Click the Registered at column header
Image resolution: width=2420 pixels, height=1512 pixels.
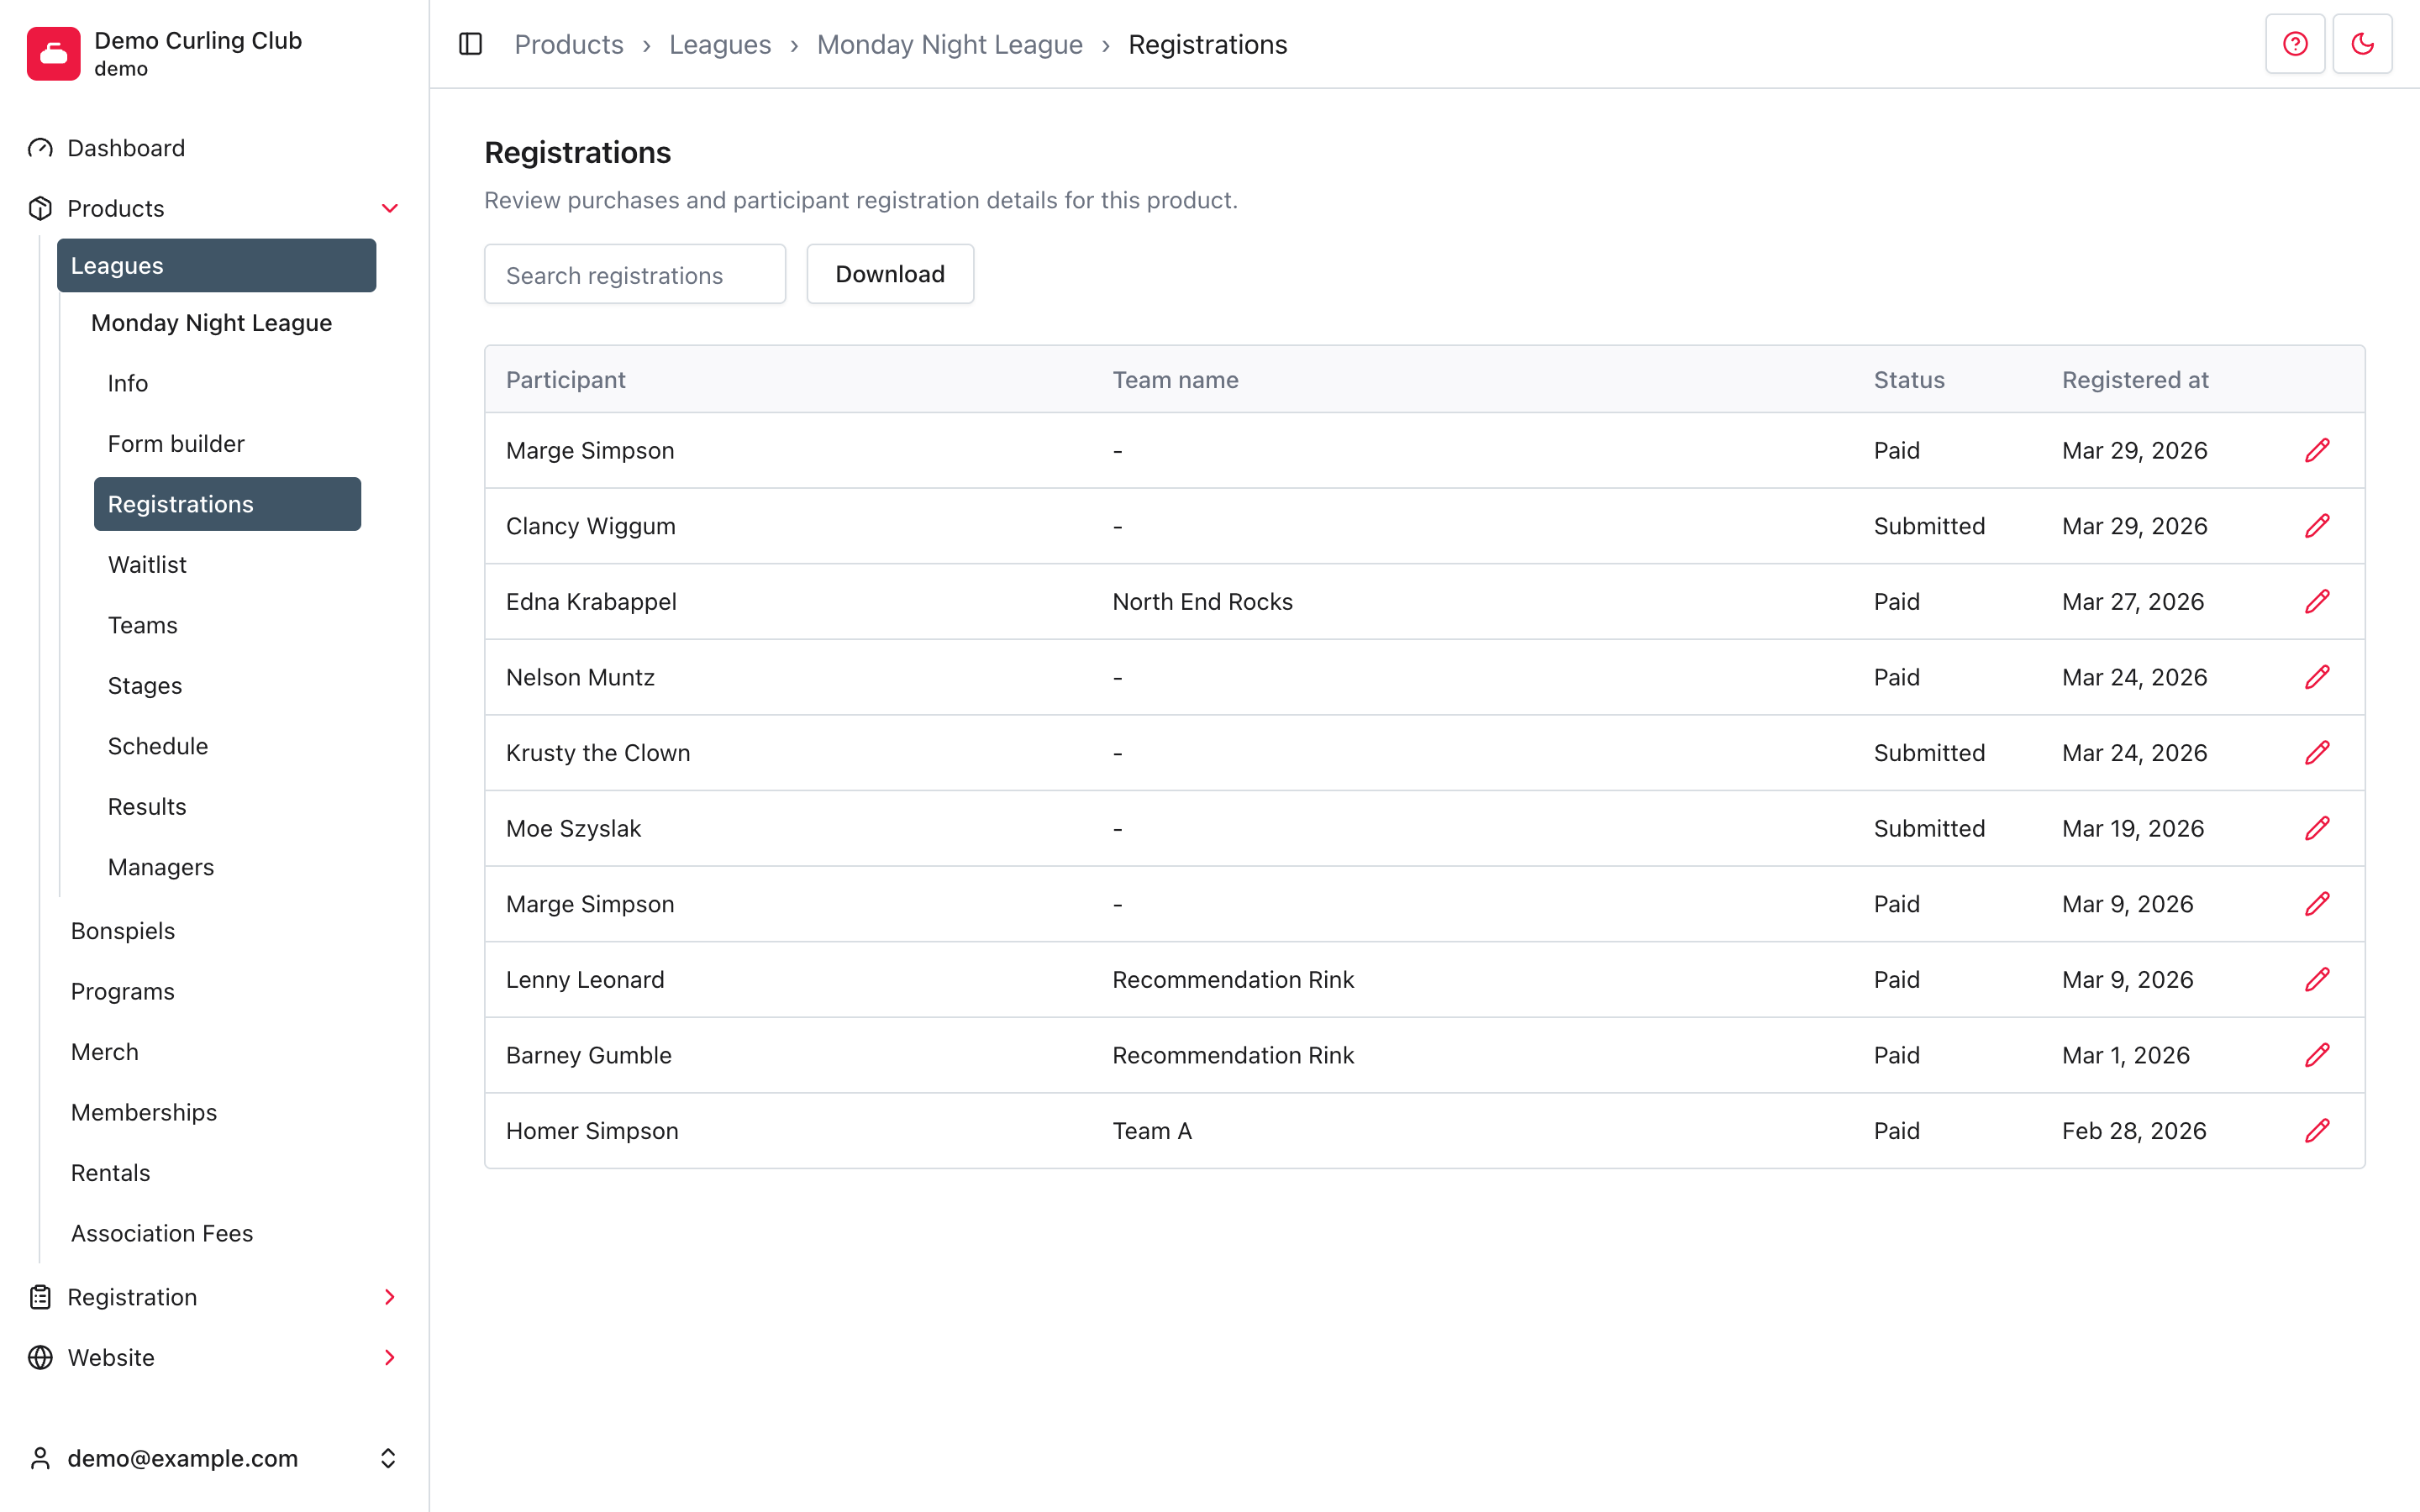2135,380
